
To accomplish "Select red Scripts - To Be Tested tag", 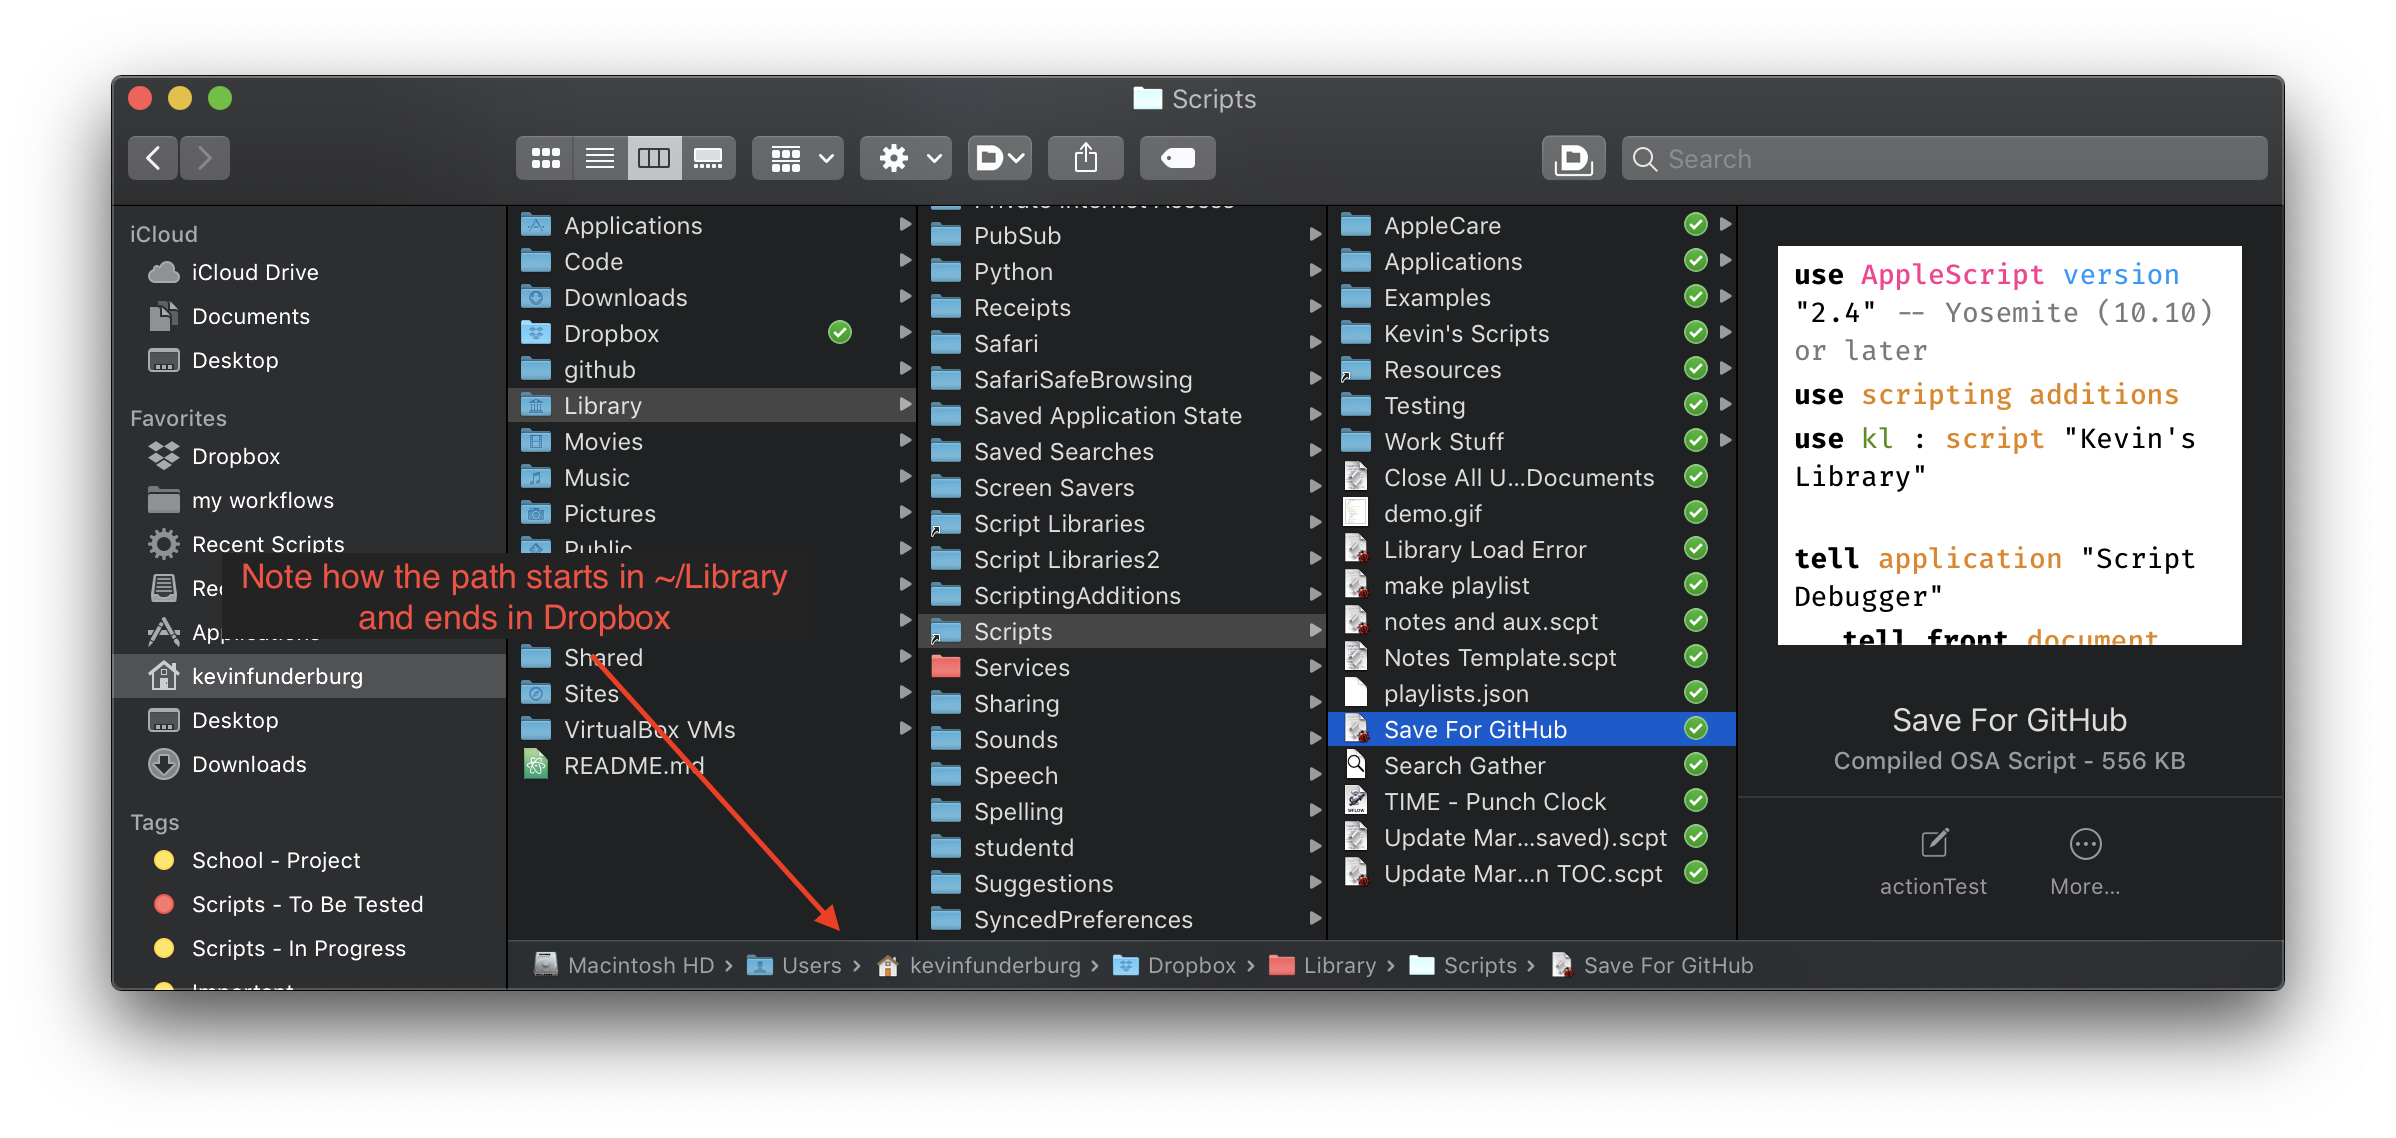I will click(x=307, y=904).
